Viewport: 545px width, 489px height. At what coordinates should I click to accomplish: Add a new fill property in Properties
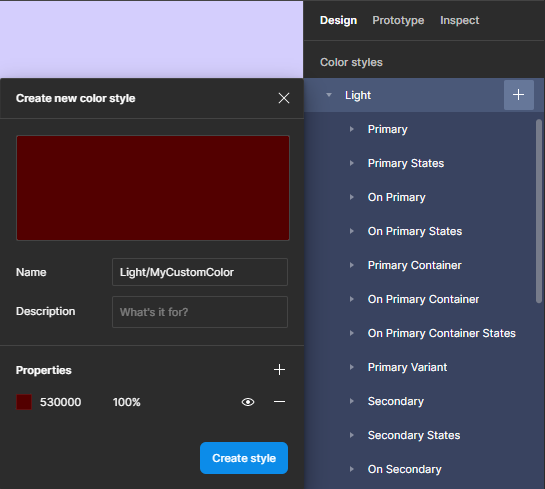279,370
